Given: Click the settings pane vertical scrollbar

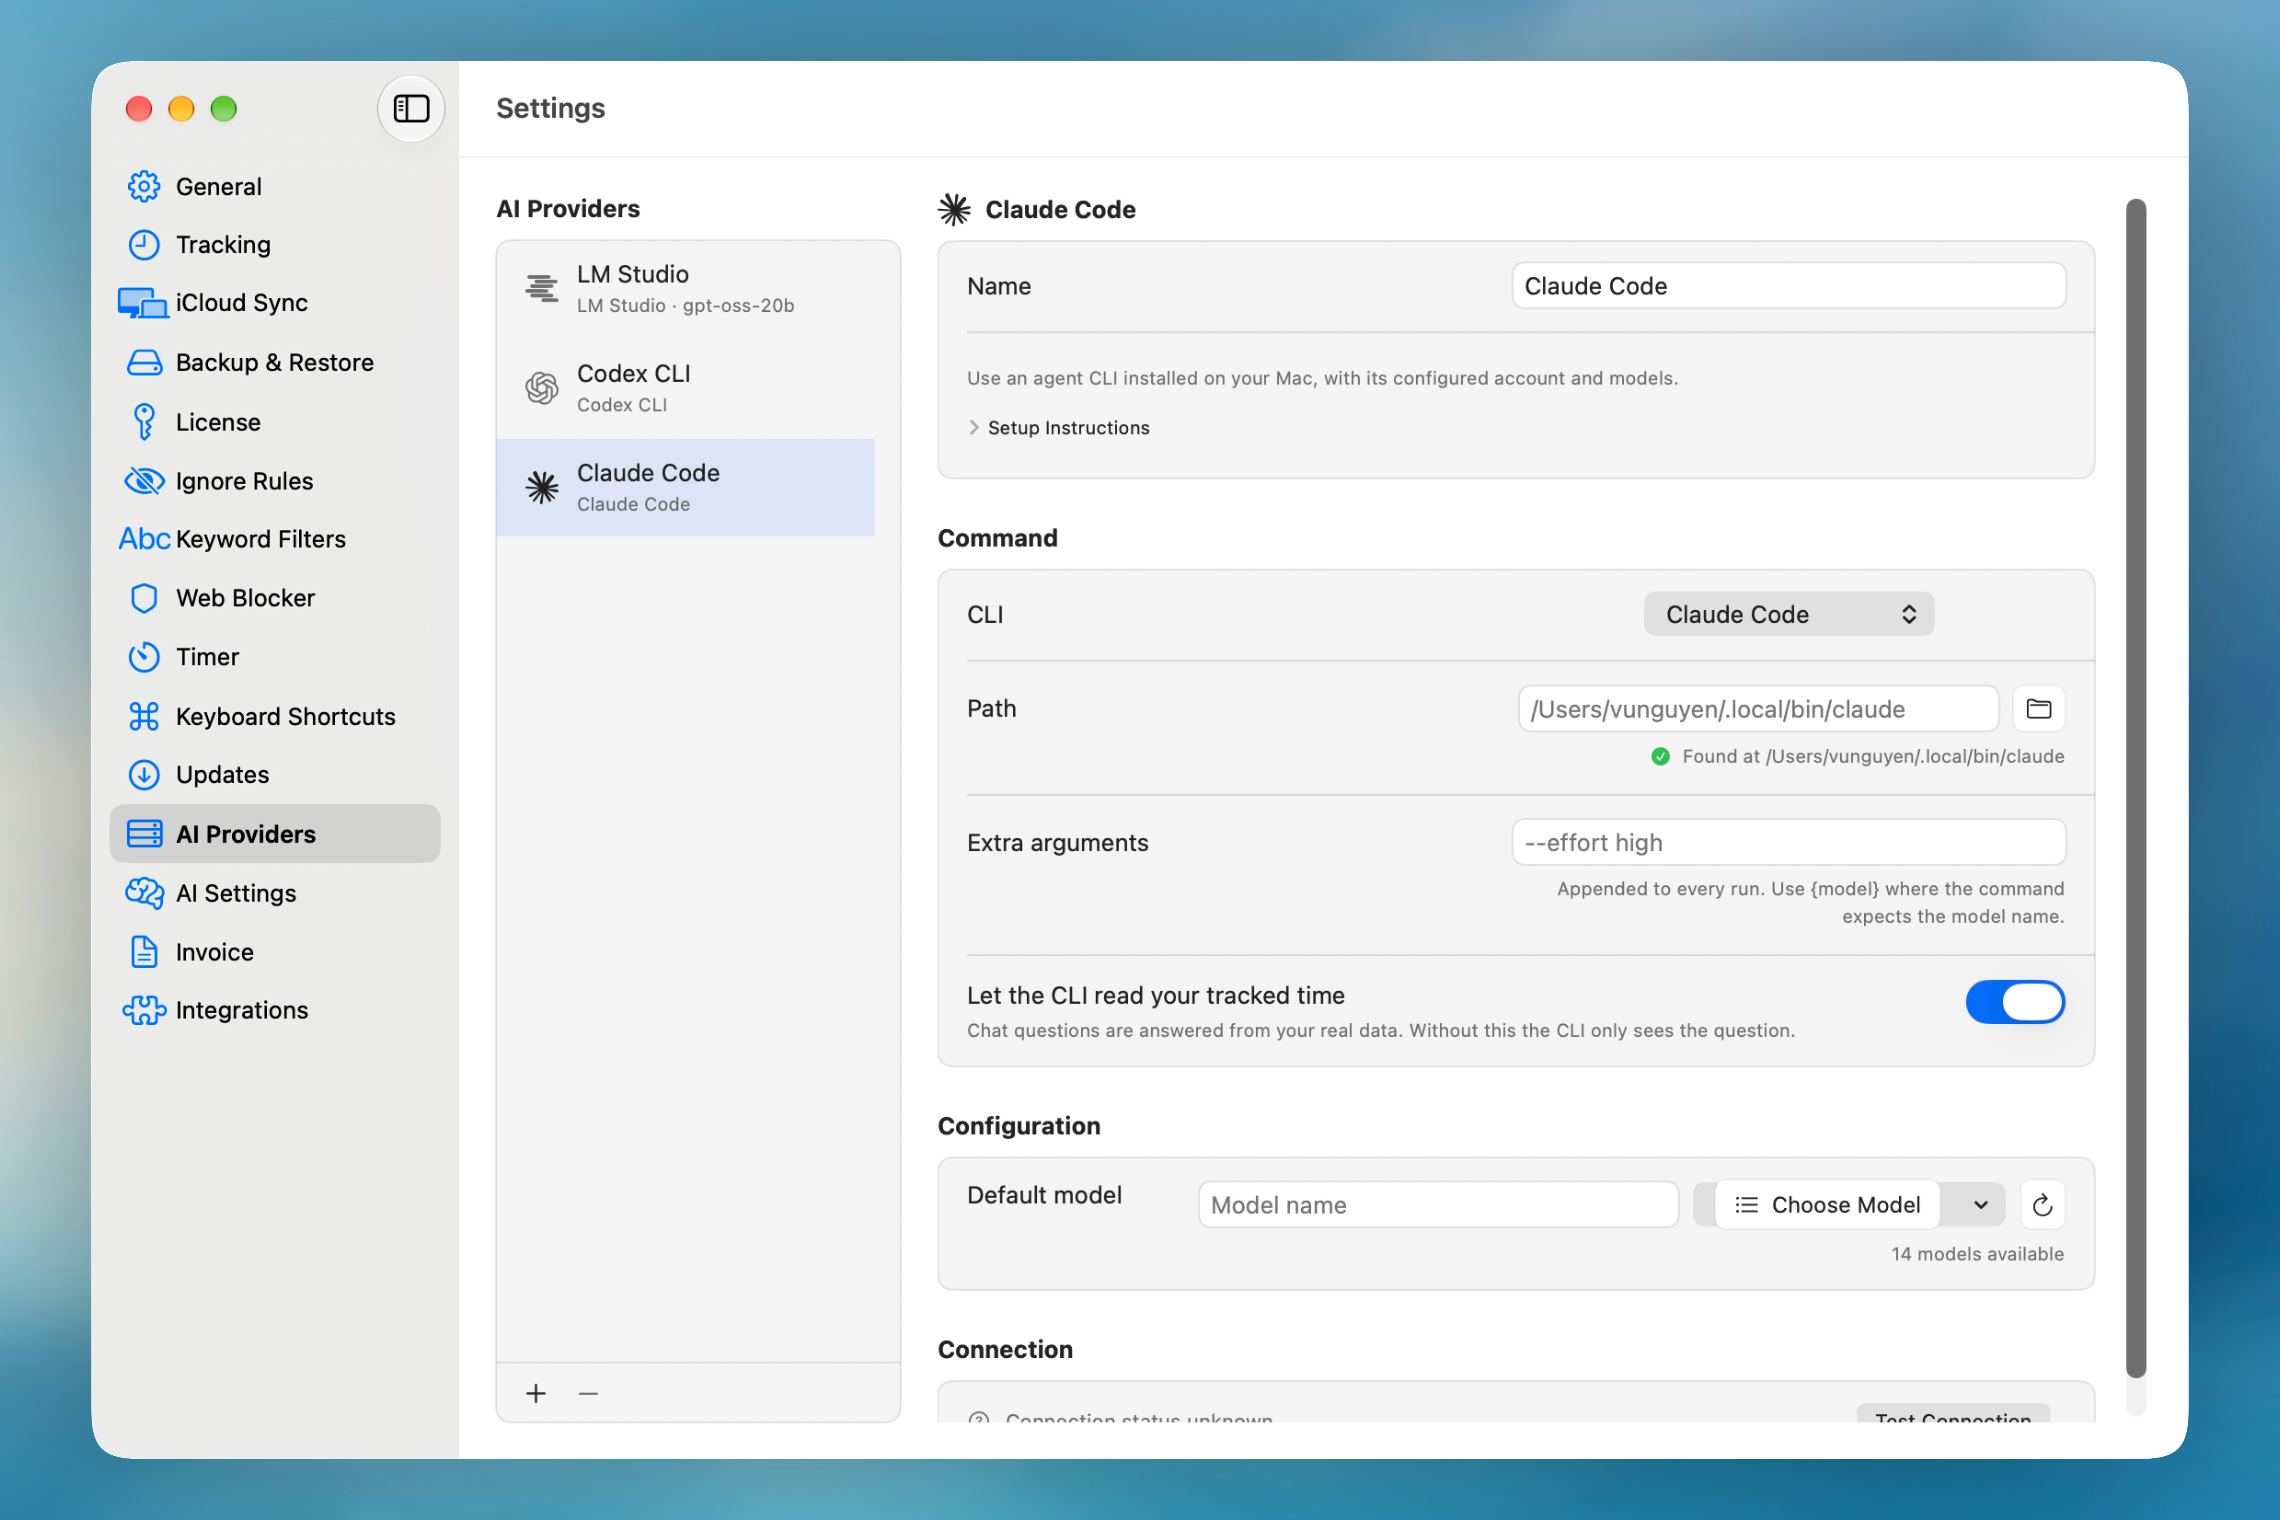Looking at the screenshot, I should (2135, 789).
